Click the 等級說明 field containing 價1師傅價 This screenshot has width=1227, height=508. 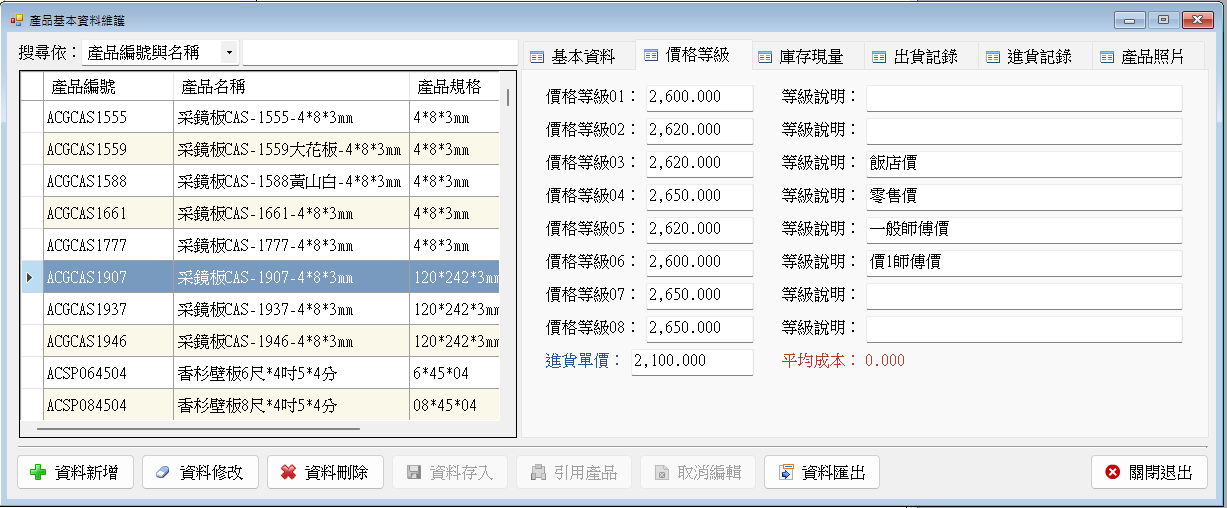(1024, 262)
